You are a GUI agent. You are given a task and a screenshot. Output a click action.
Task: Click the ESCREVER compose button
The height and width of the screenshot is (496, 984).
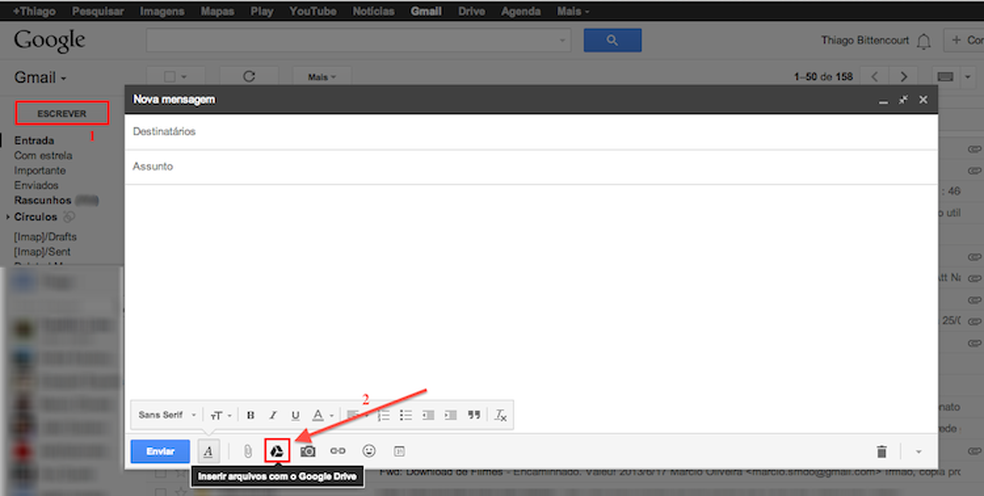62,114
